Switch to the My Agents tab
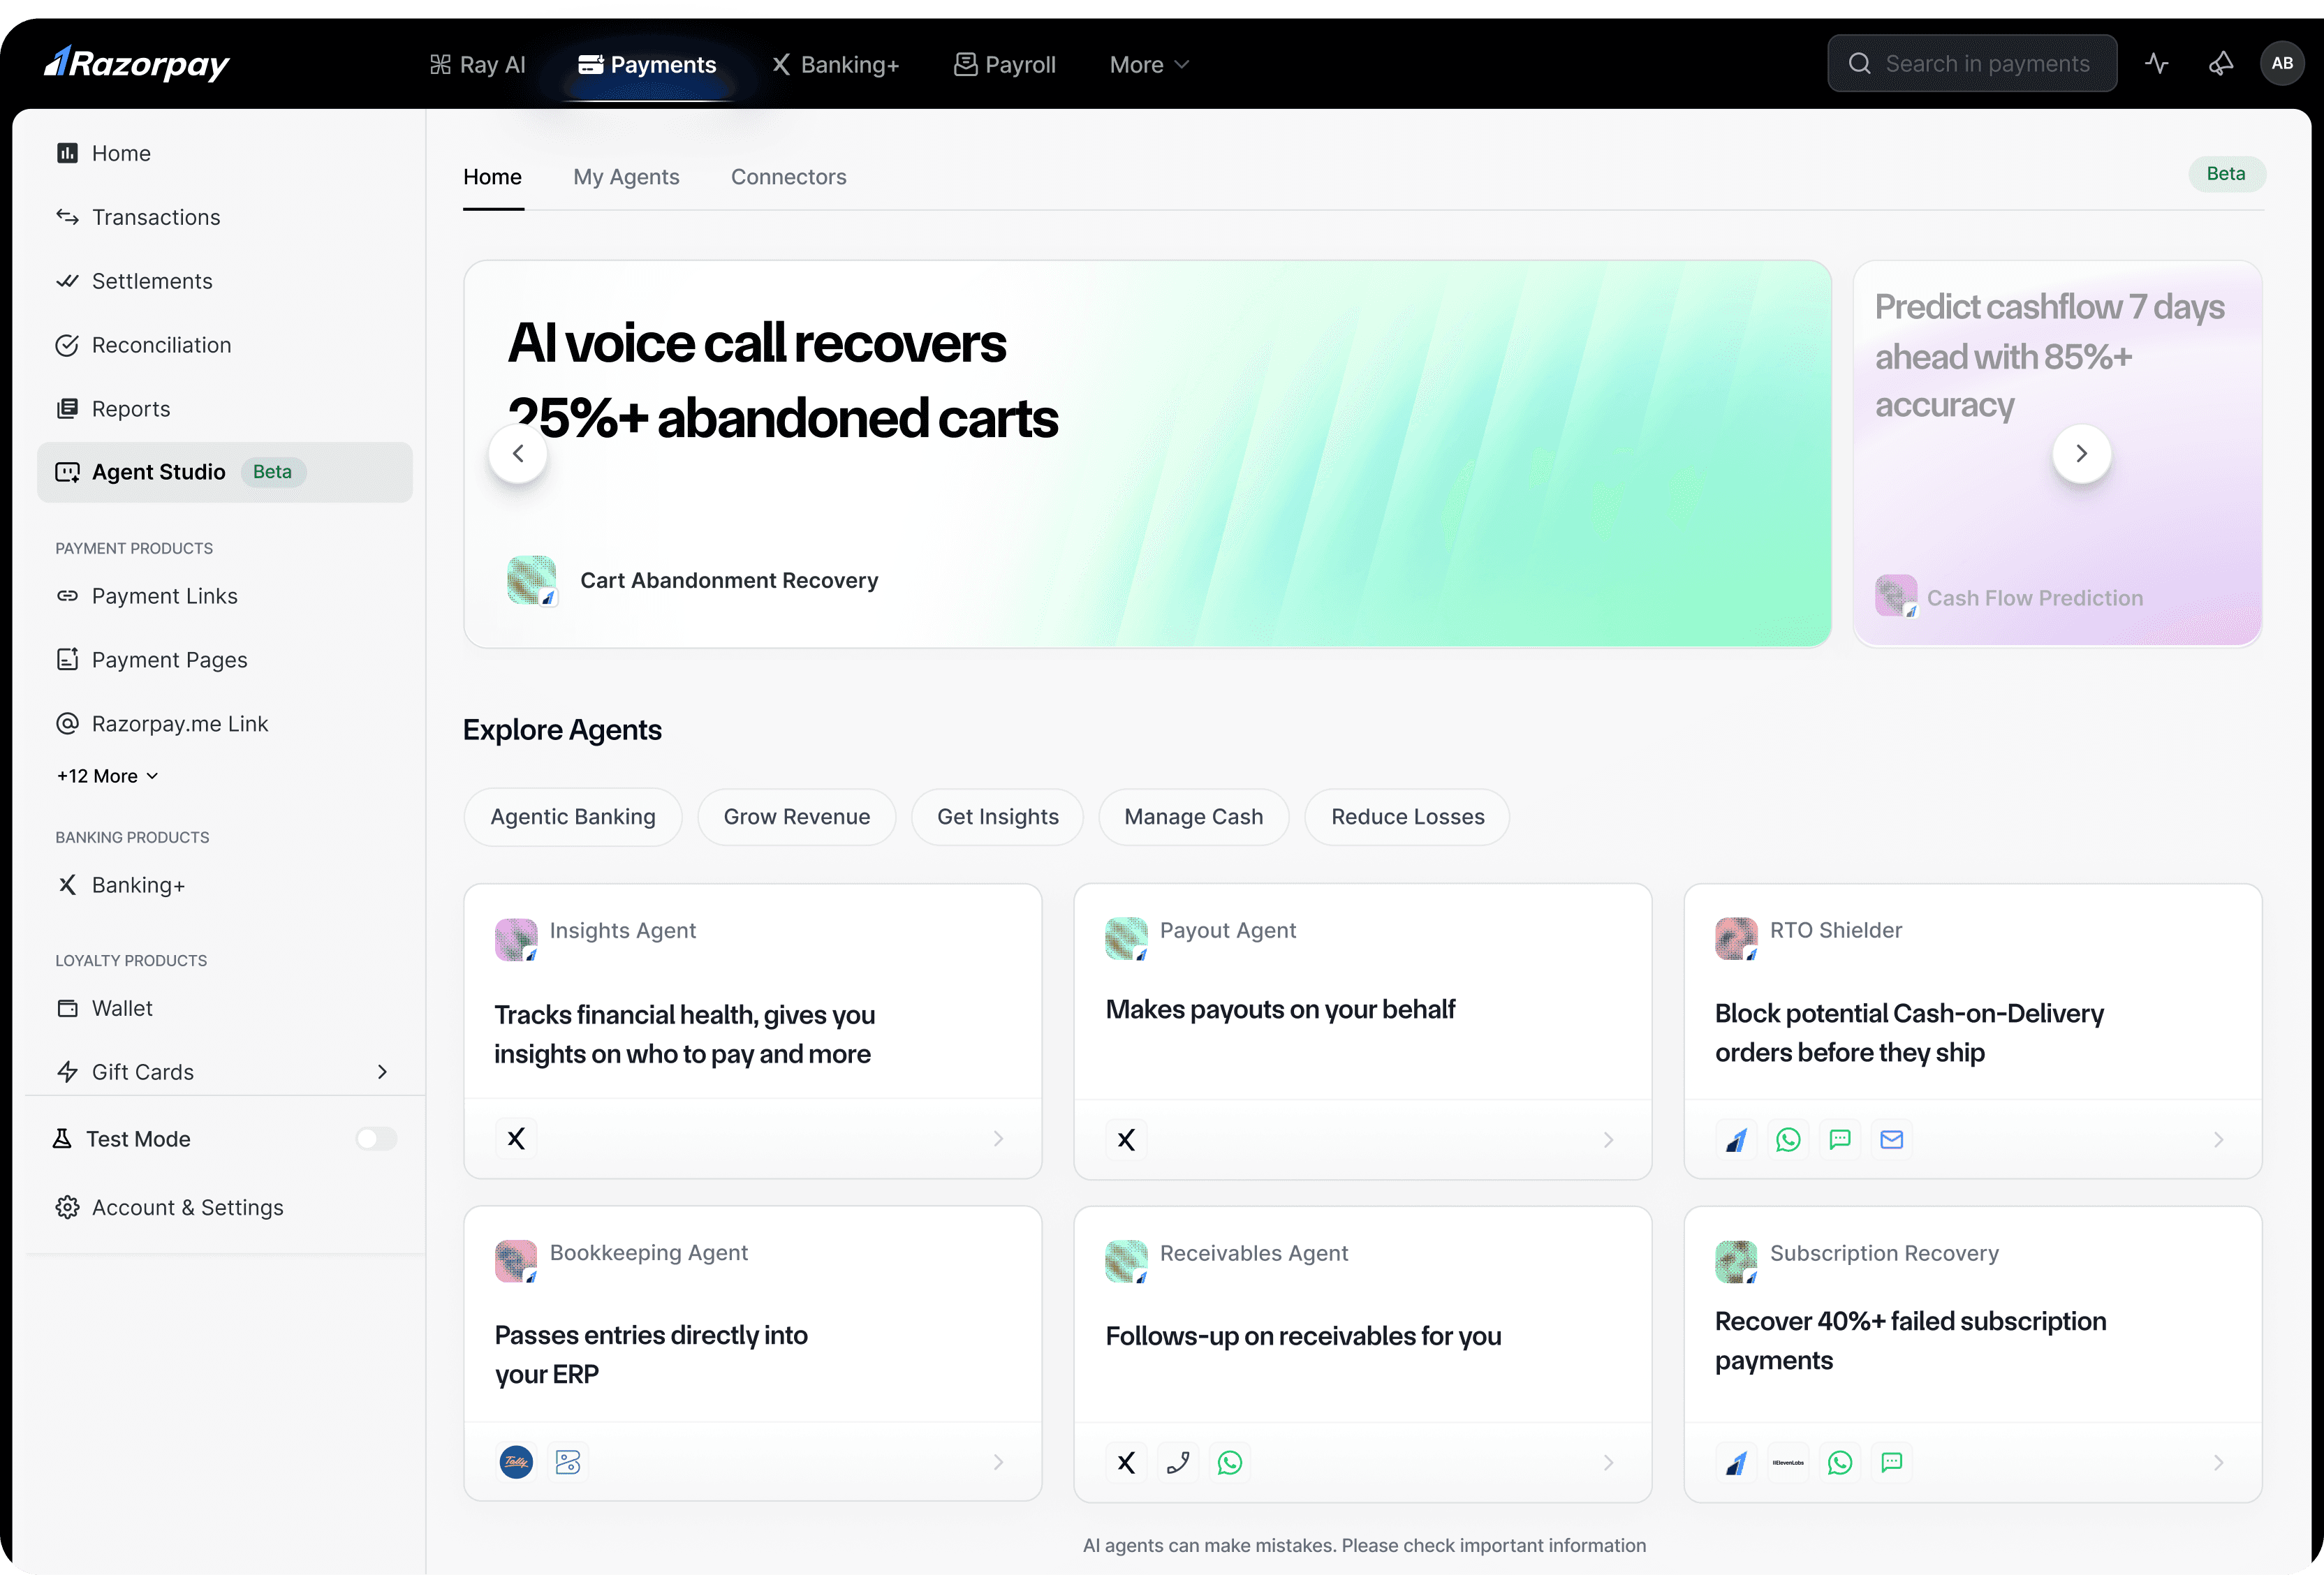2324x1575 pixels. (626, 177)
